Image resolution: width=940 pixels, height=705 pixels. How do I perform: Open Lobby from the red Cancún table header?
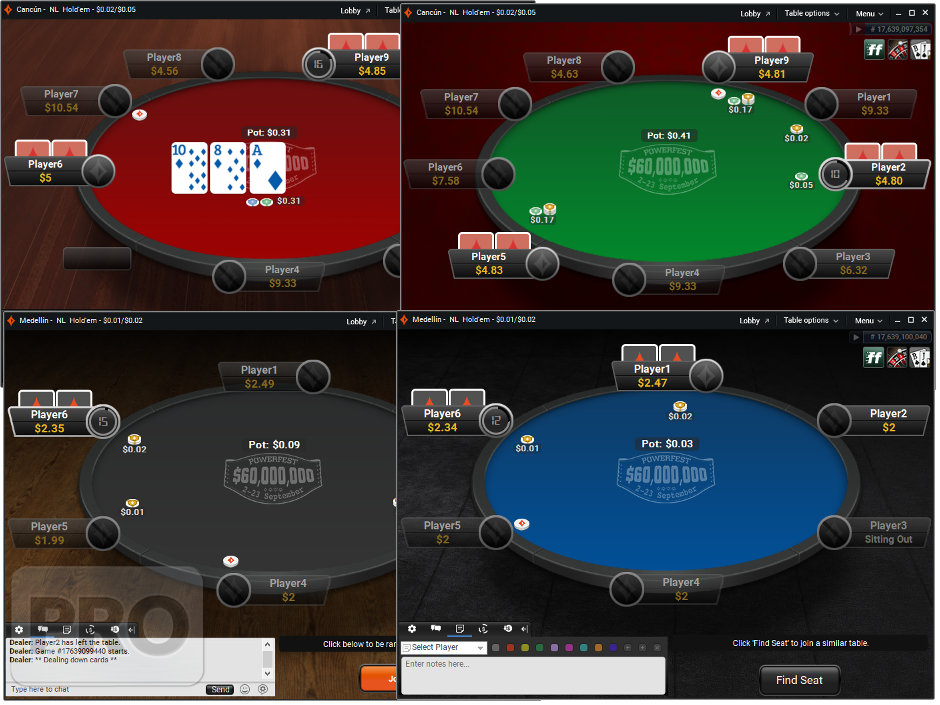pos(355,11)
